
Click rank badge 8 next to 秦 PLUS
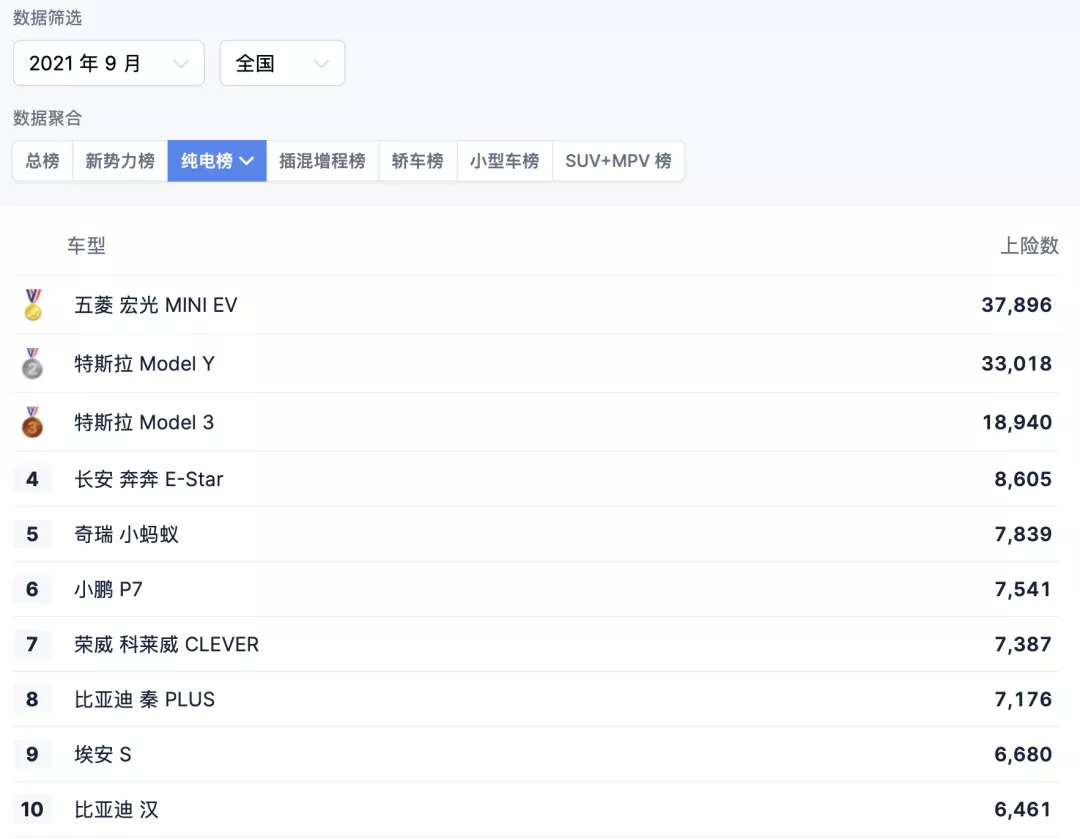click(x=32, y=699)
